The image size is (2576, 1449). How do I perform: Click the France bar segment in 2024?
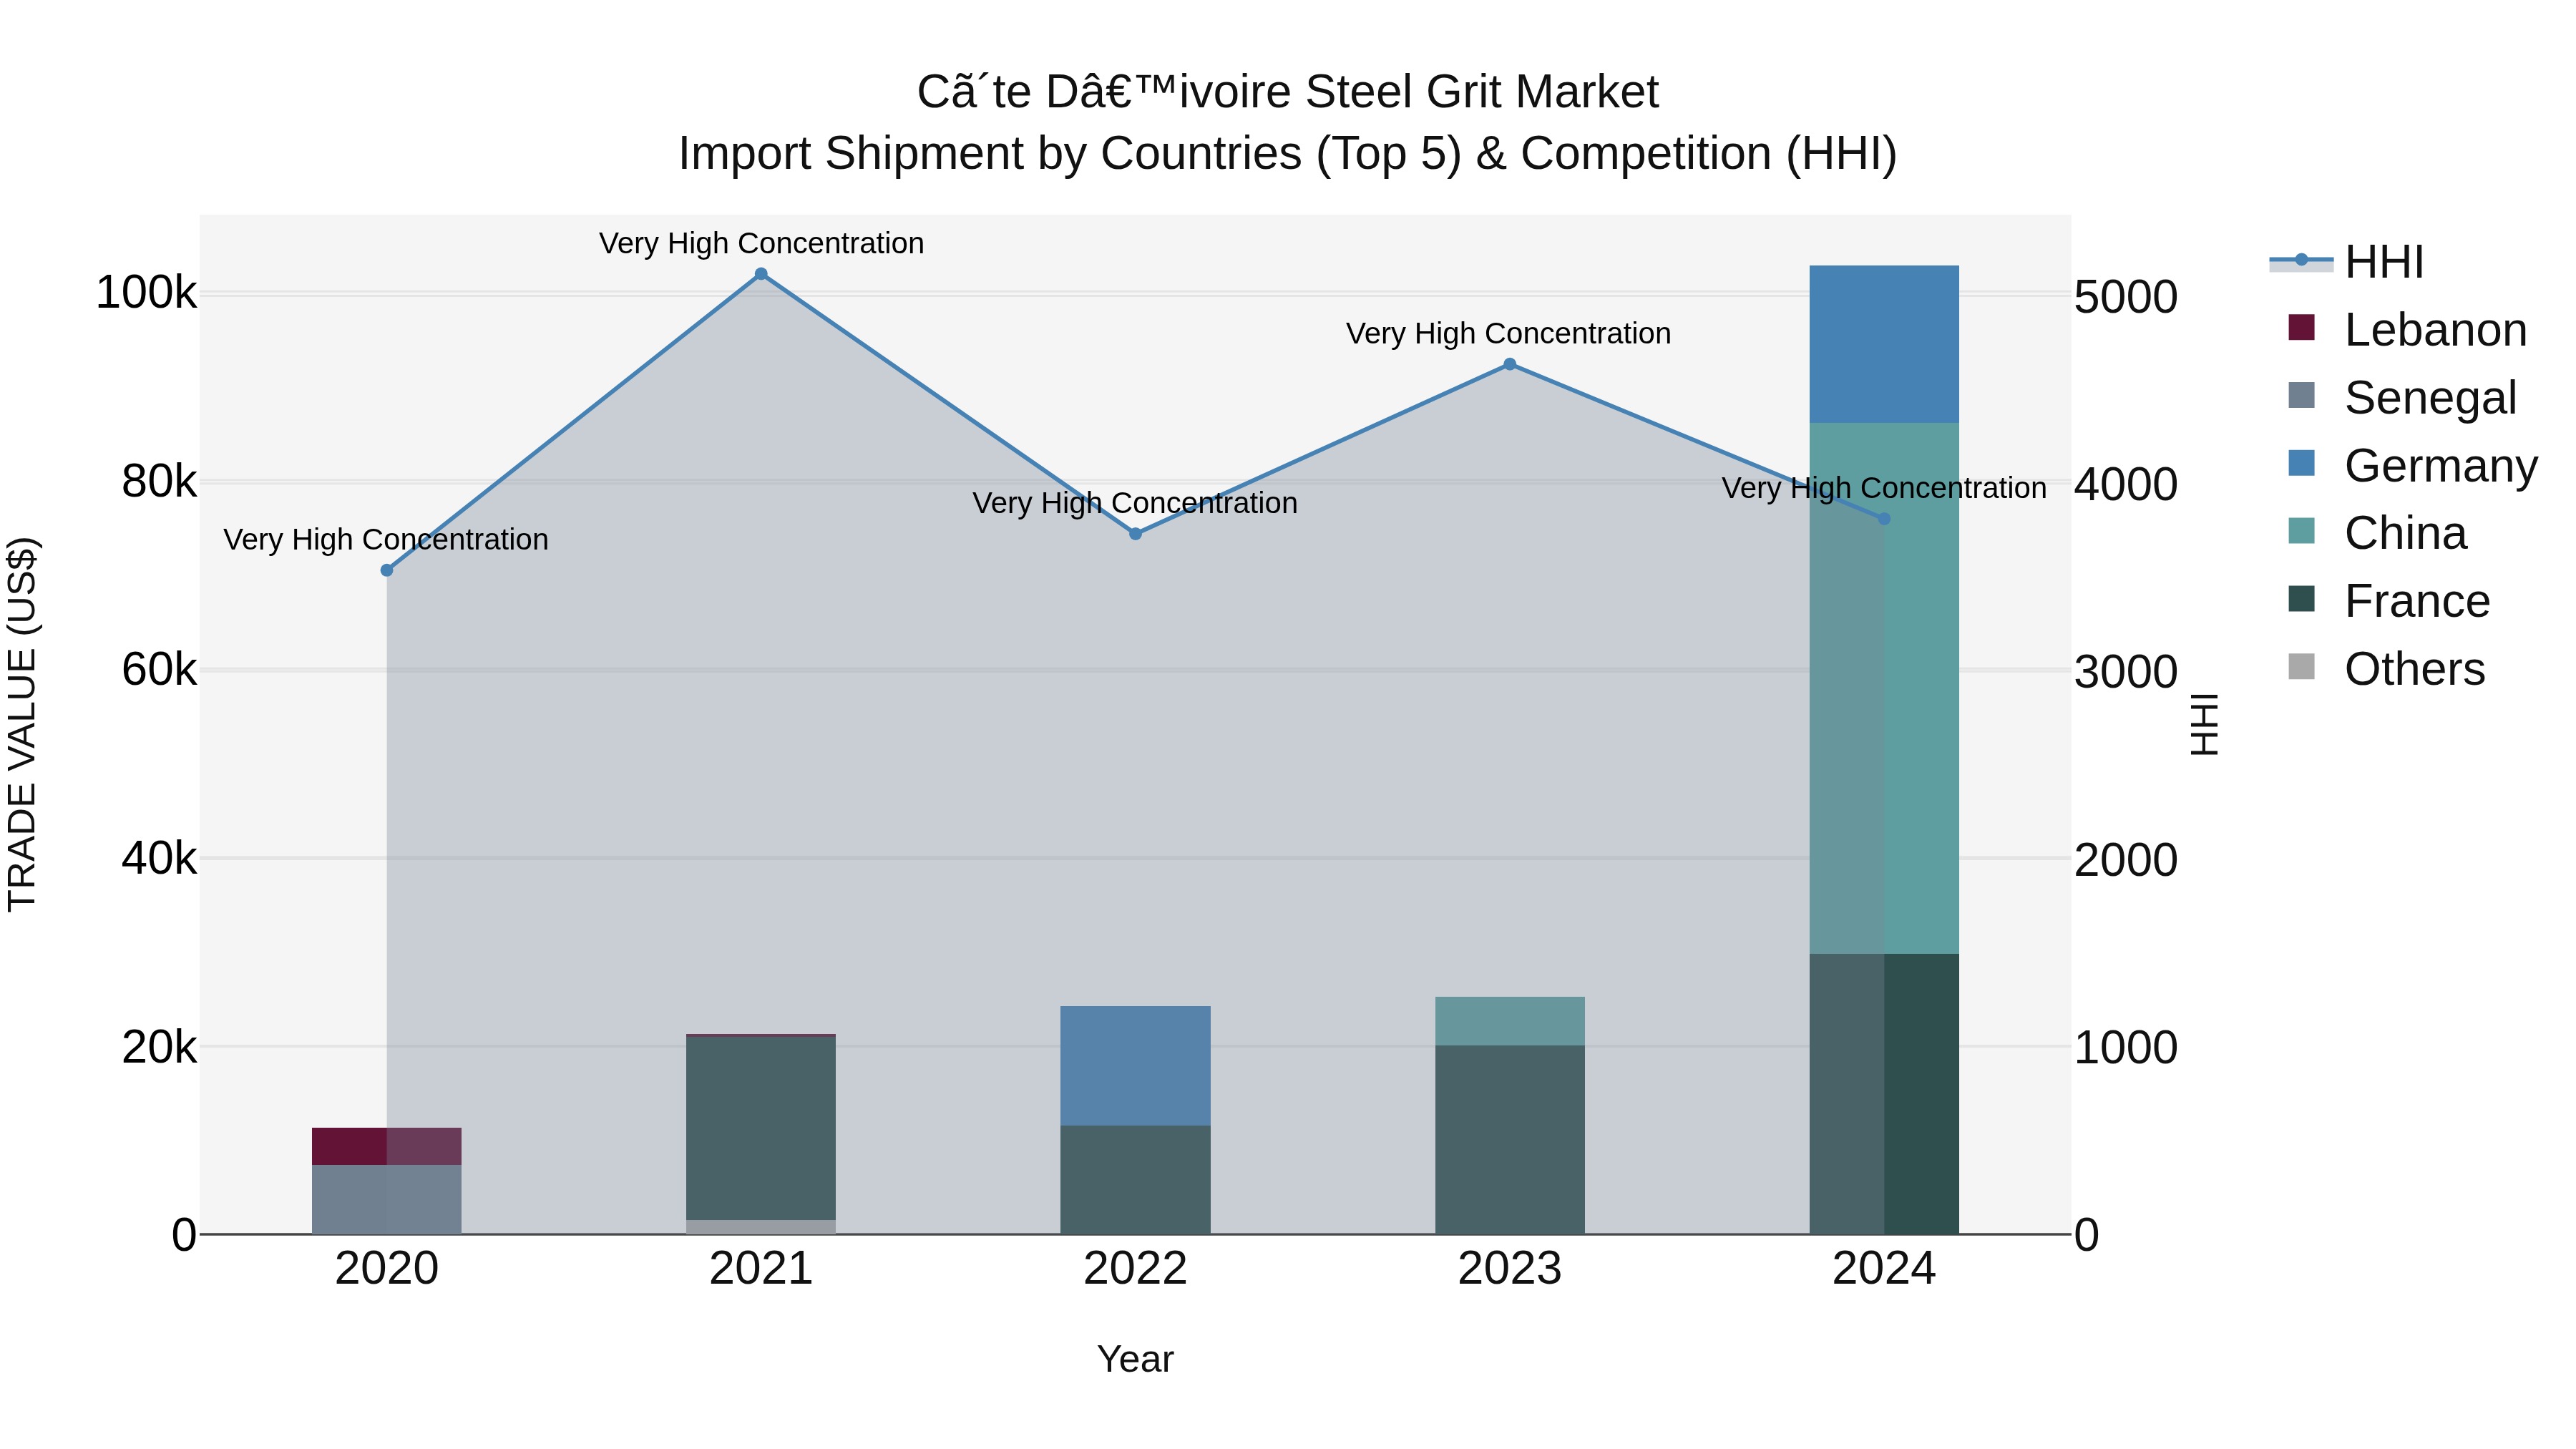tap(1884, 1094)
